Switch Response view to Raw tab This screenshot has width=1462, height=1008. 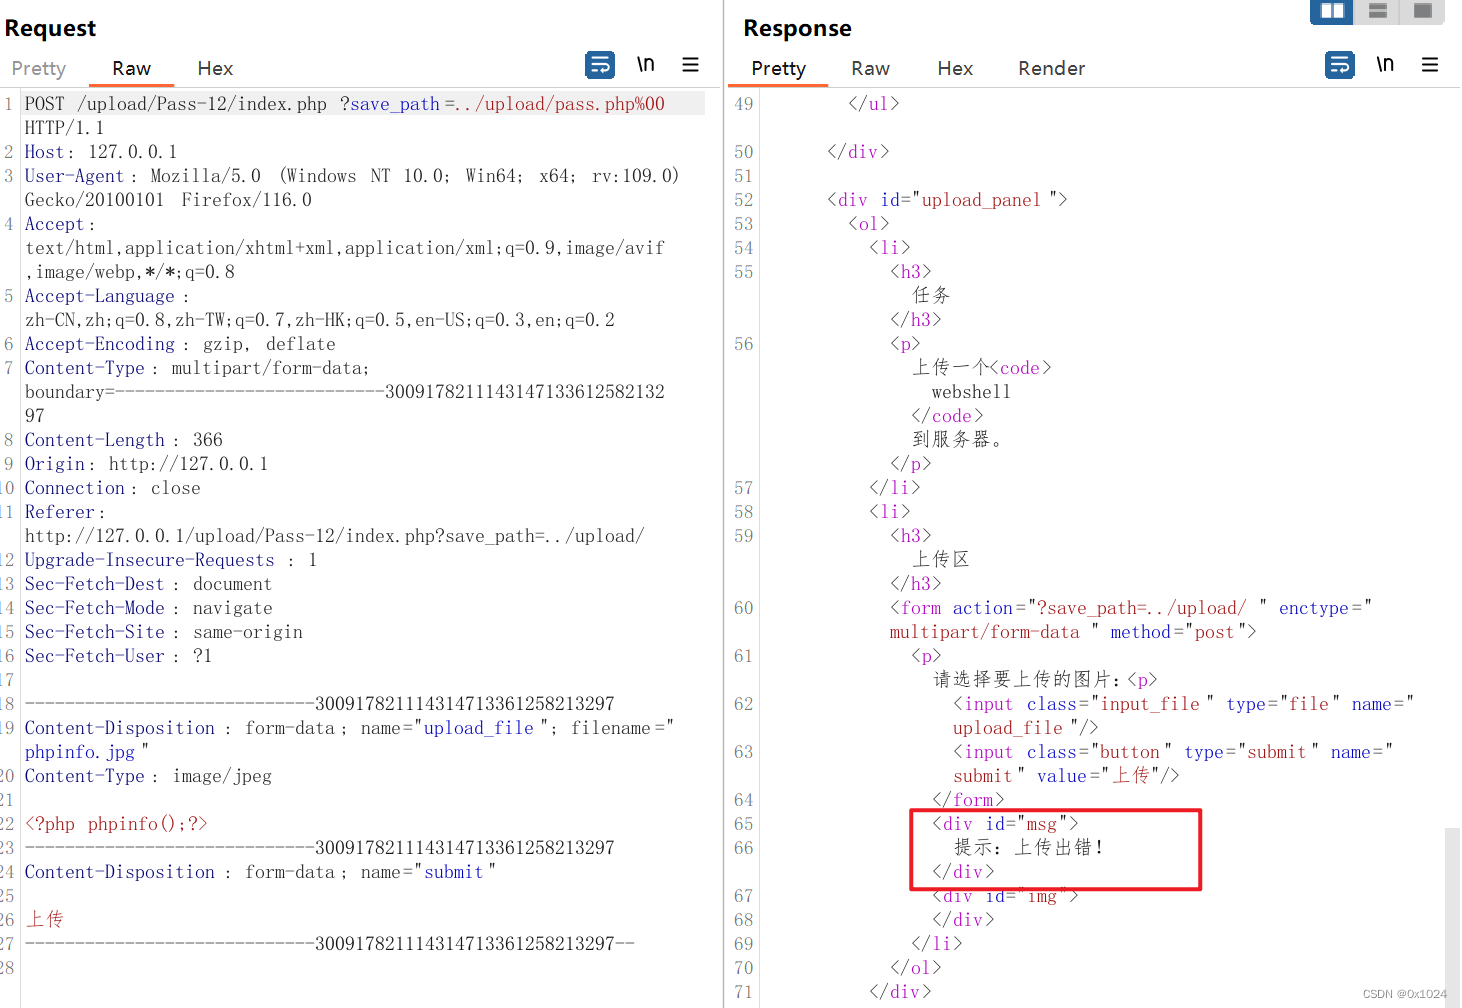click(x=870, y=68)
